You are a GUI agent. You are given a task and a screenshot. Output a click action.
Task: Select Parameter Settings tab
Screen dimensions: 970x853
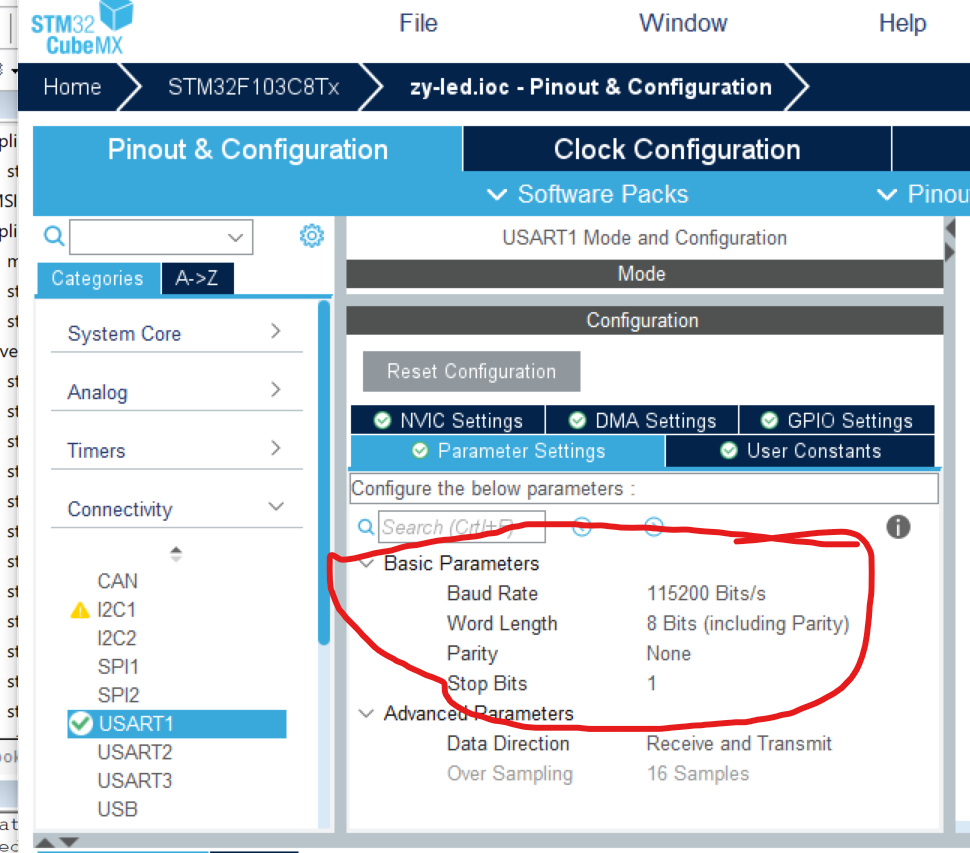point(508,451)
